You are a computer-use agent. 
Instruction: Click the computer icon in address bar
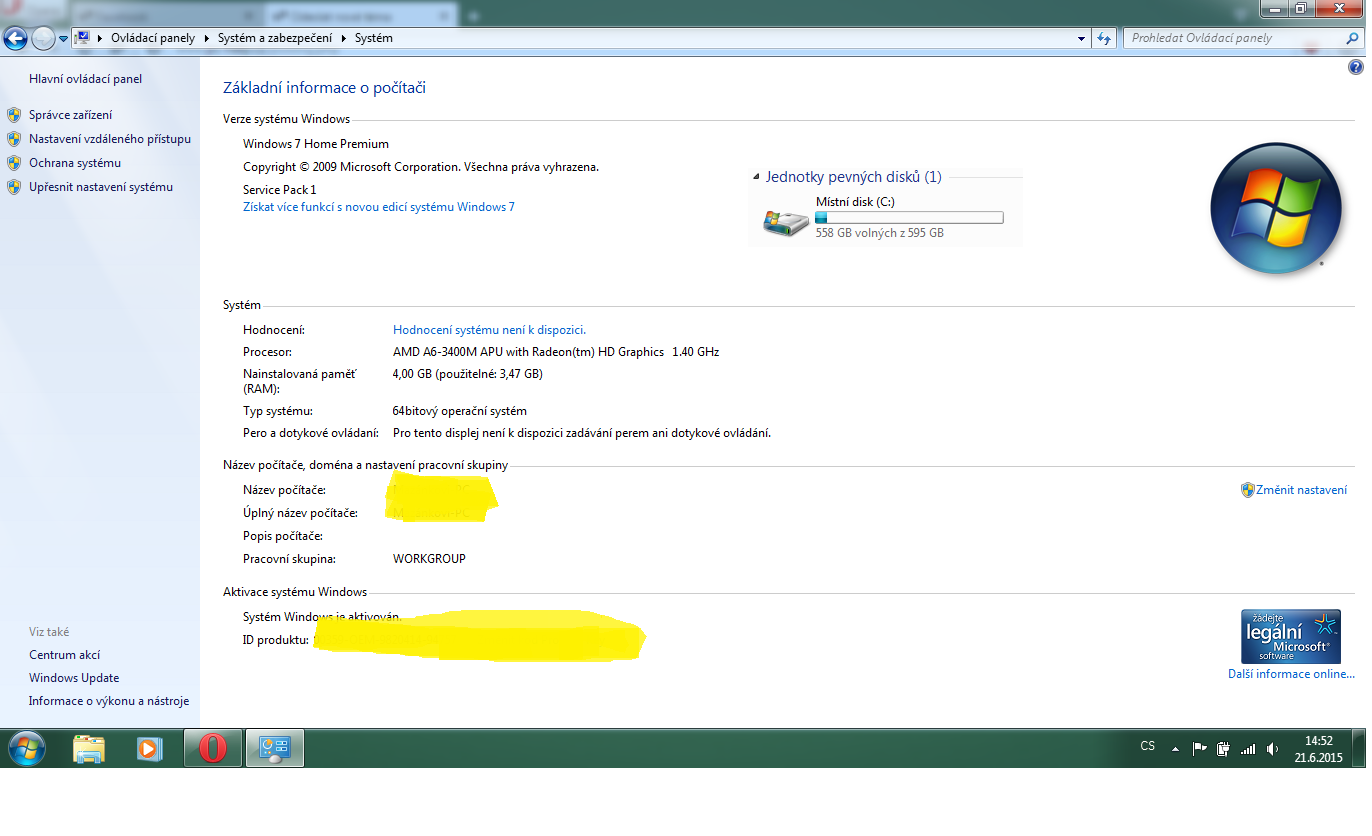82,38
